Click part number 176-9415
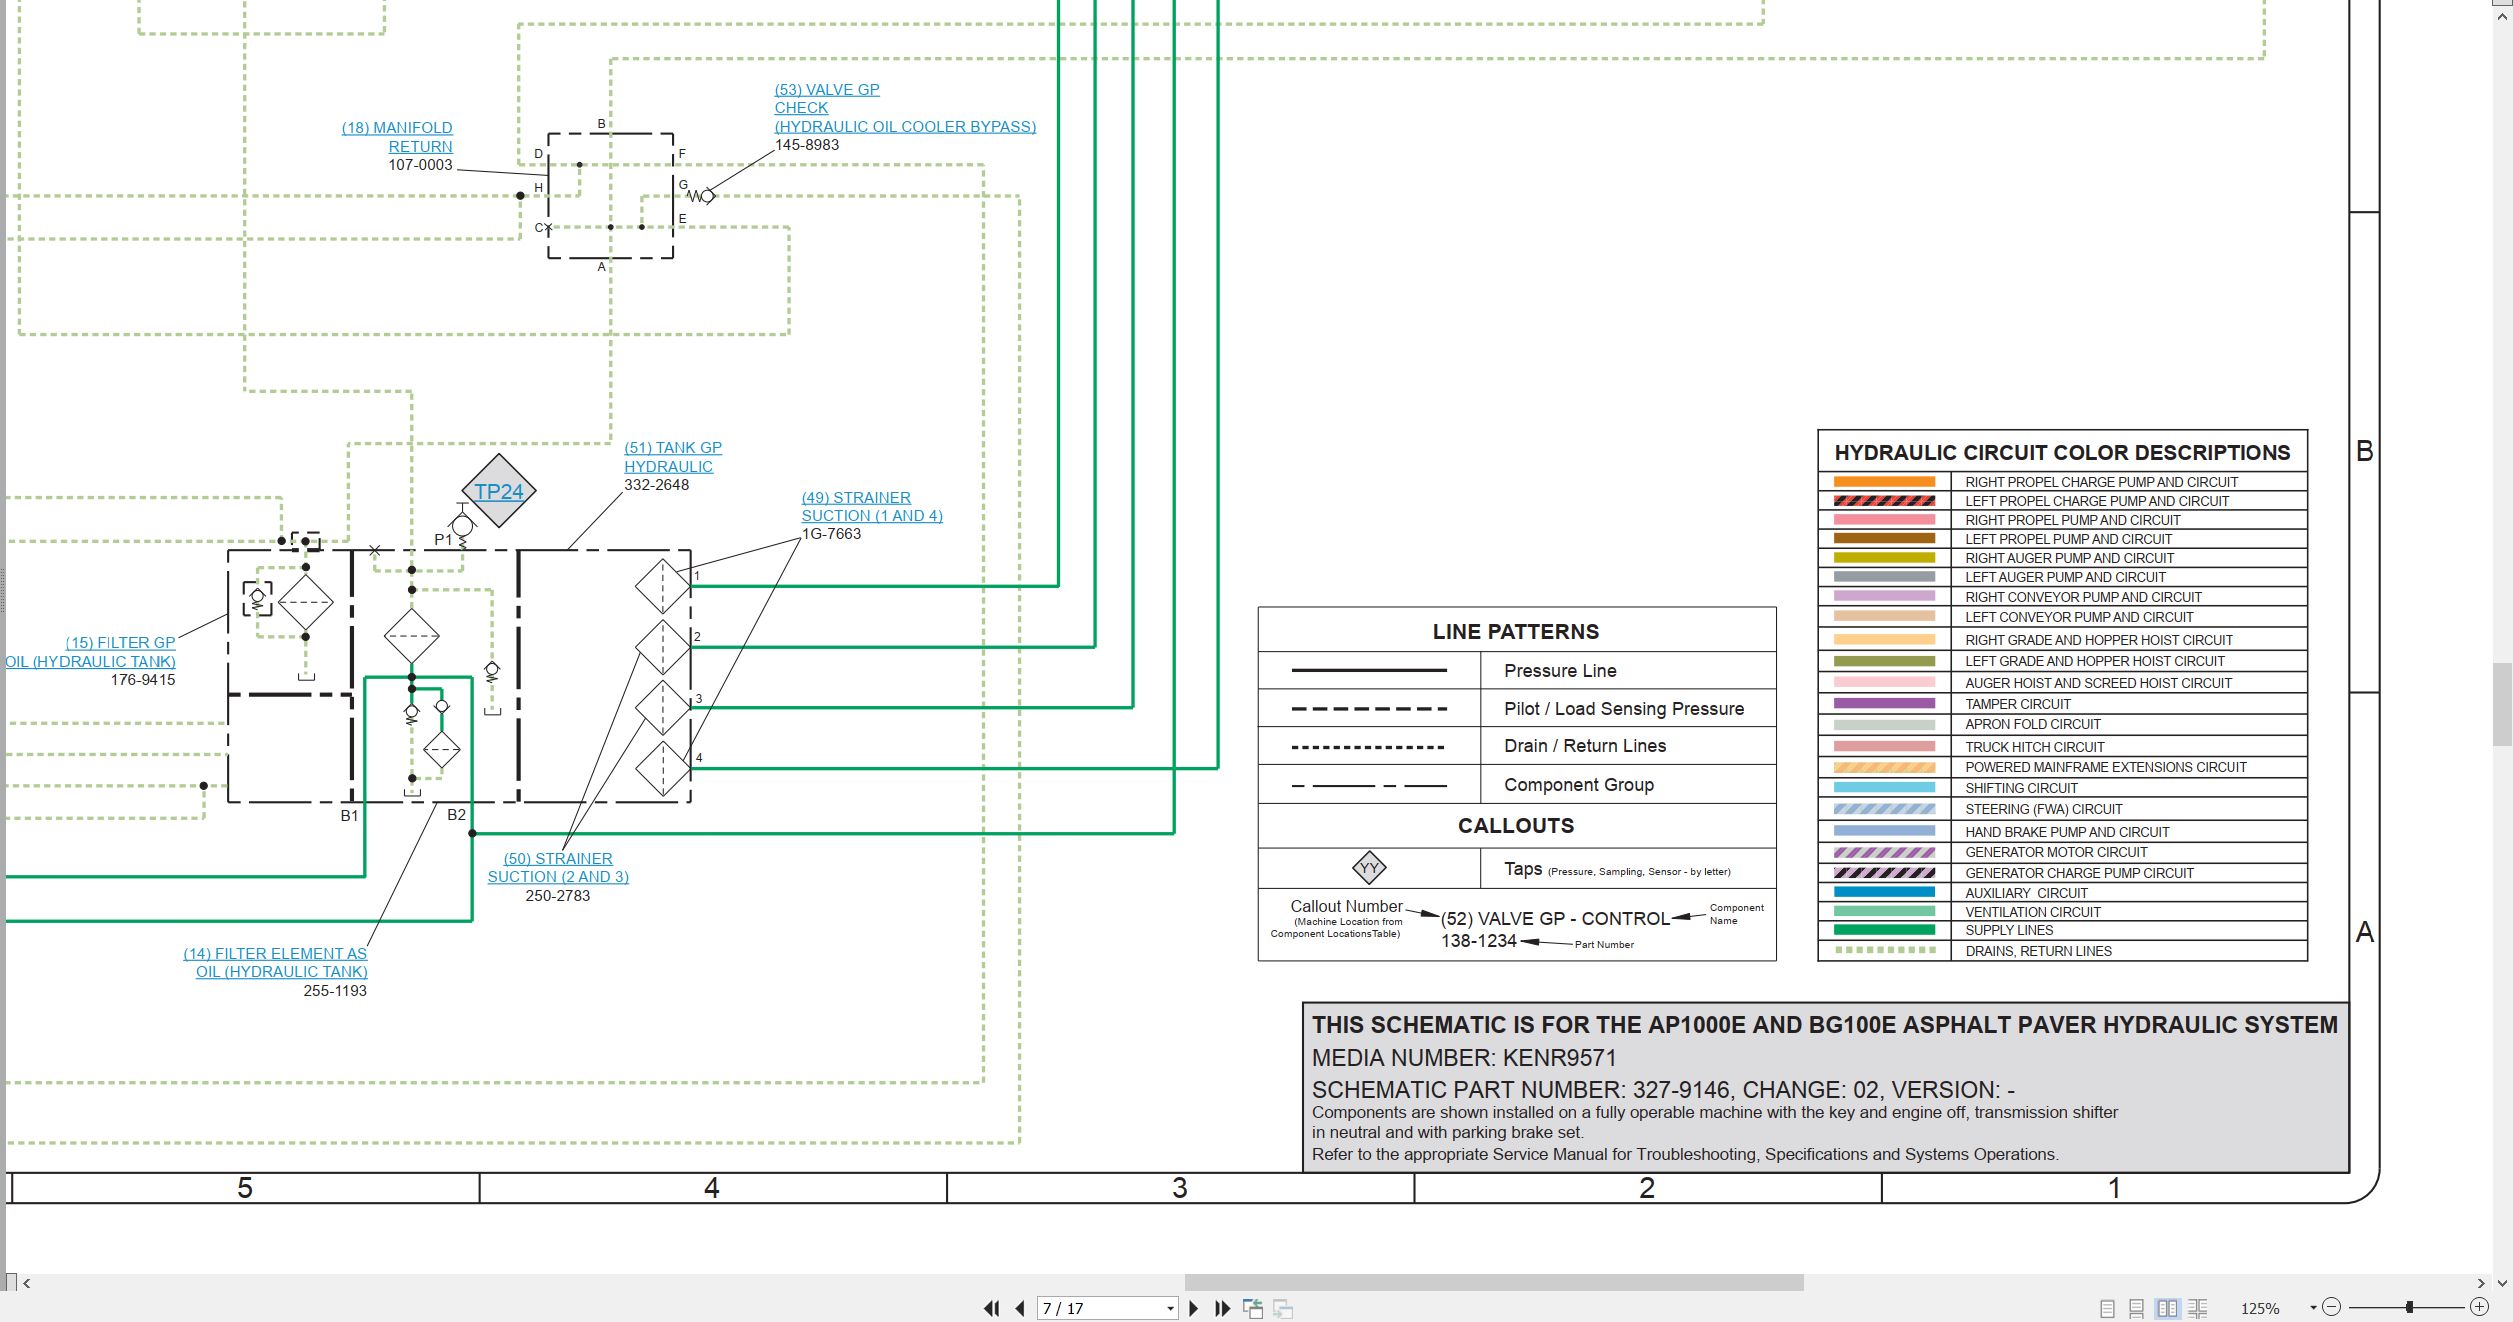Screen dimensions: 2513x1322 point(143,680)
